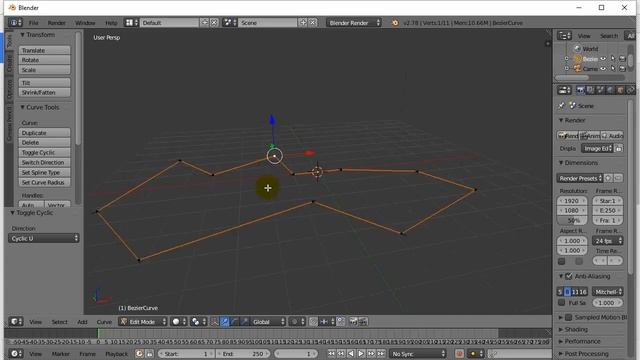Open the Edit Mode selector
The height and width of the screenshot is (360, 640).
click(x=143, y=322)
